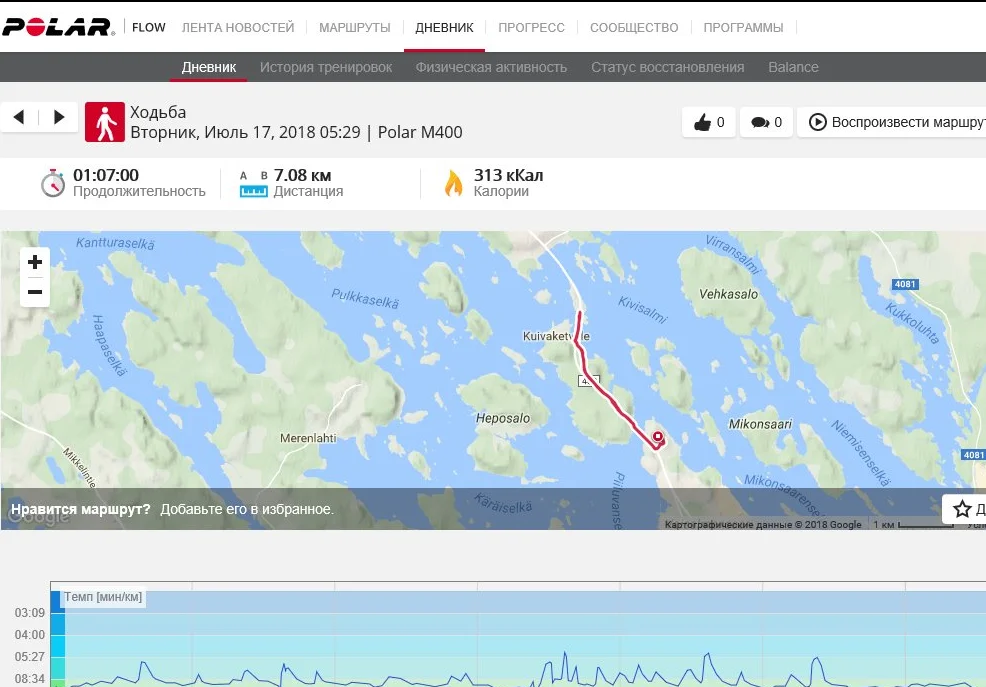Click Воспроизвести маршрут play button
The width and height of the screenshot is (986, 687).
pyautogui.click(x=894, y=122)
